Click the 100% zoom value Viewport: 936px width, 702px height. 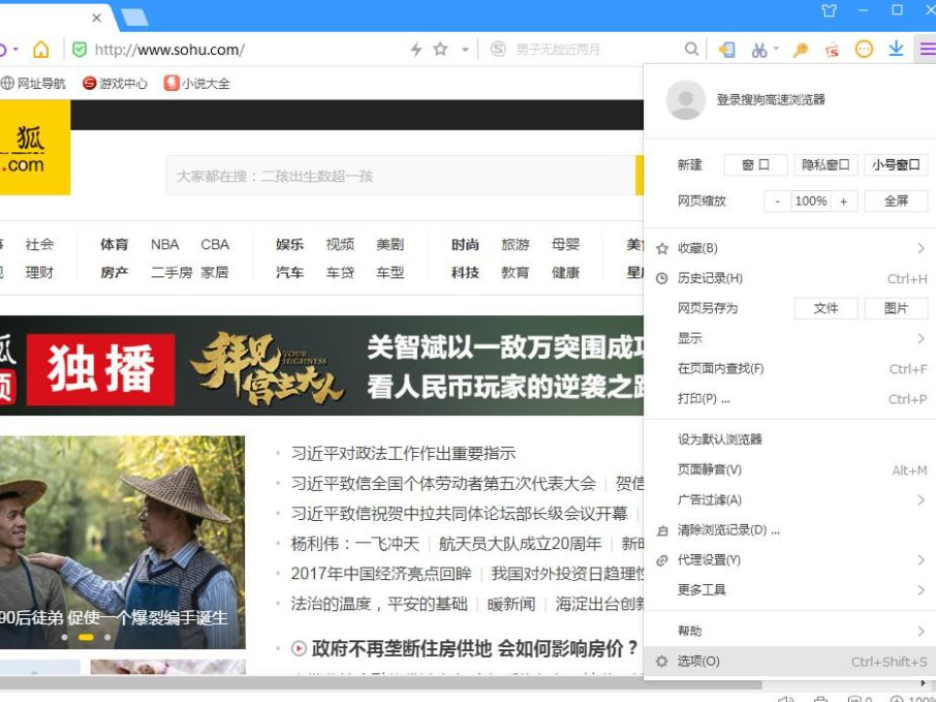[x=811, y=201]
